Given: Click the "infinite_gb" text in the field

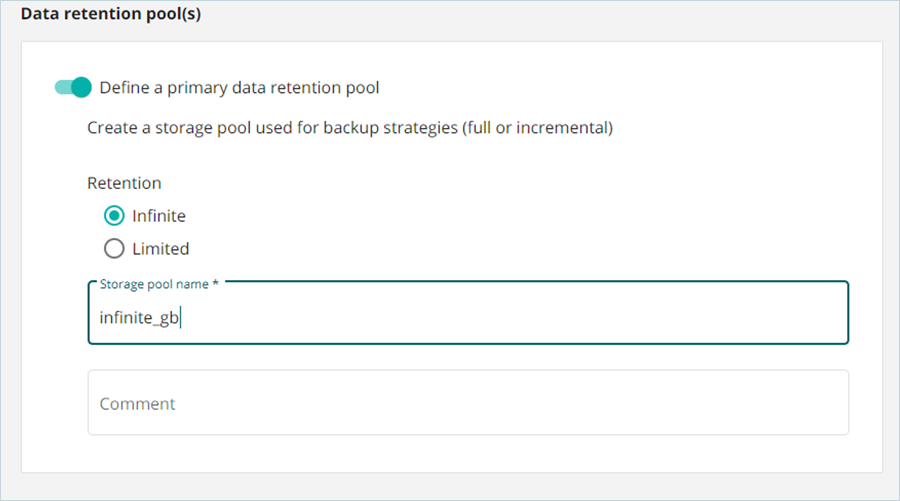Looking at the screenshot, I should pos(139,318).
